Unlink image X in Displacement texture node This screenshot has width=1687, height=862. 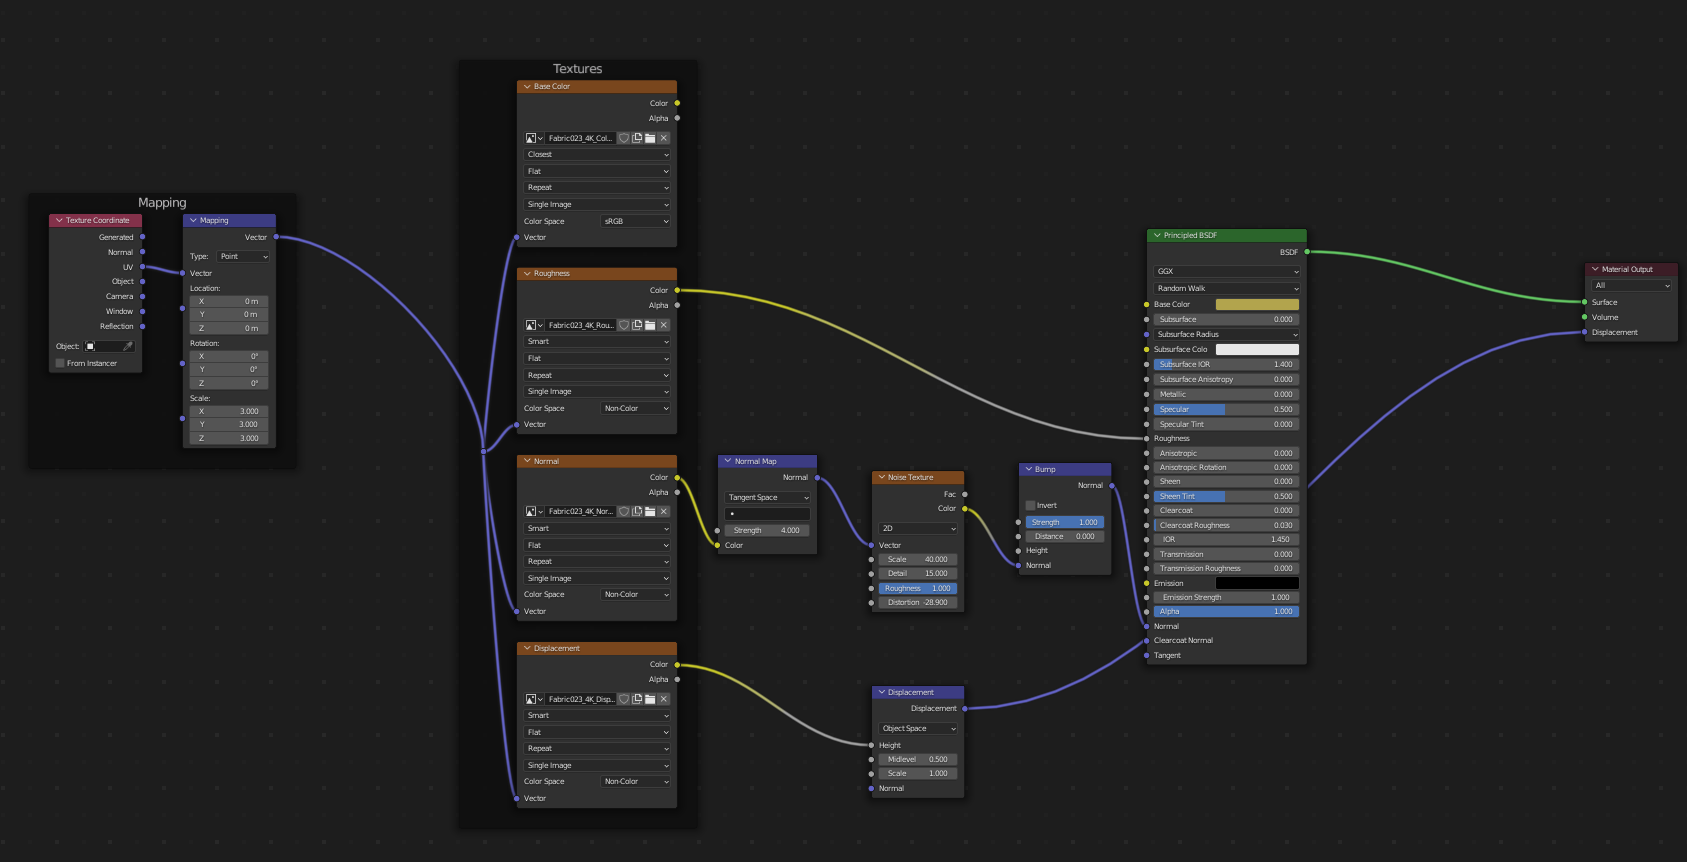[663, 699]
